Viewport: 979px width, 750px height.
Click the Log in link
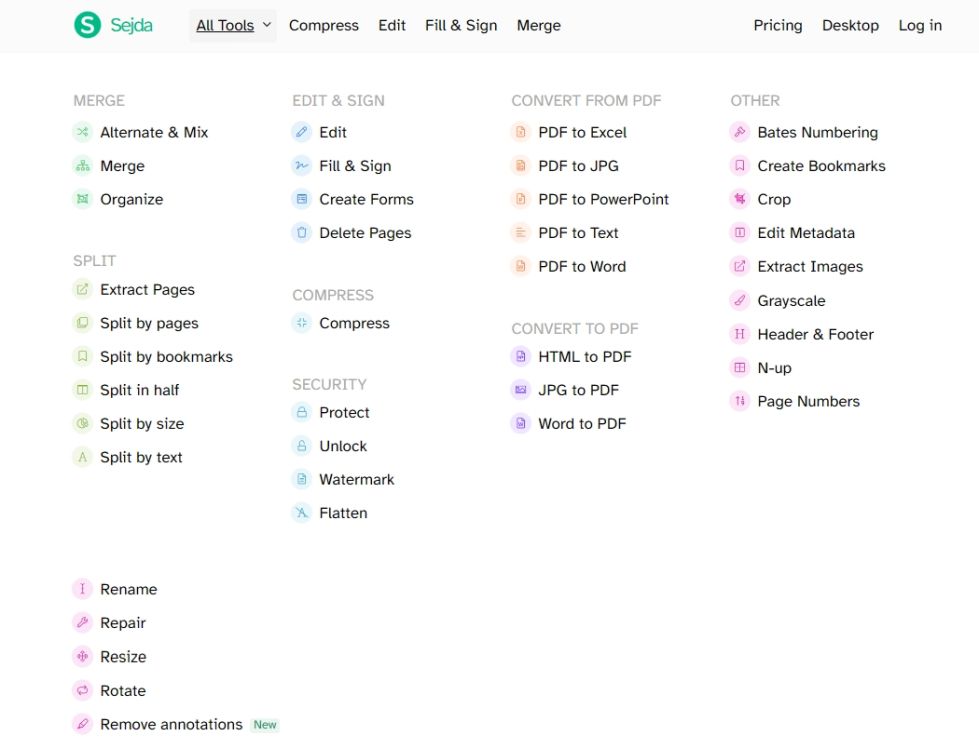[920, 26]
